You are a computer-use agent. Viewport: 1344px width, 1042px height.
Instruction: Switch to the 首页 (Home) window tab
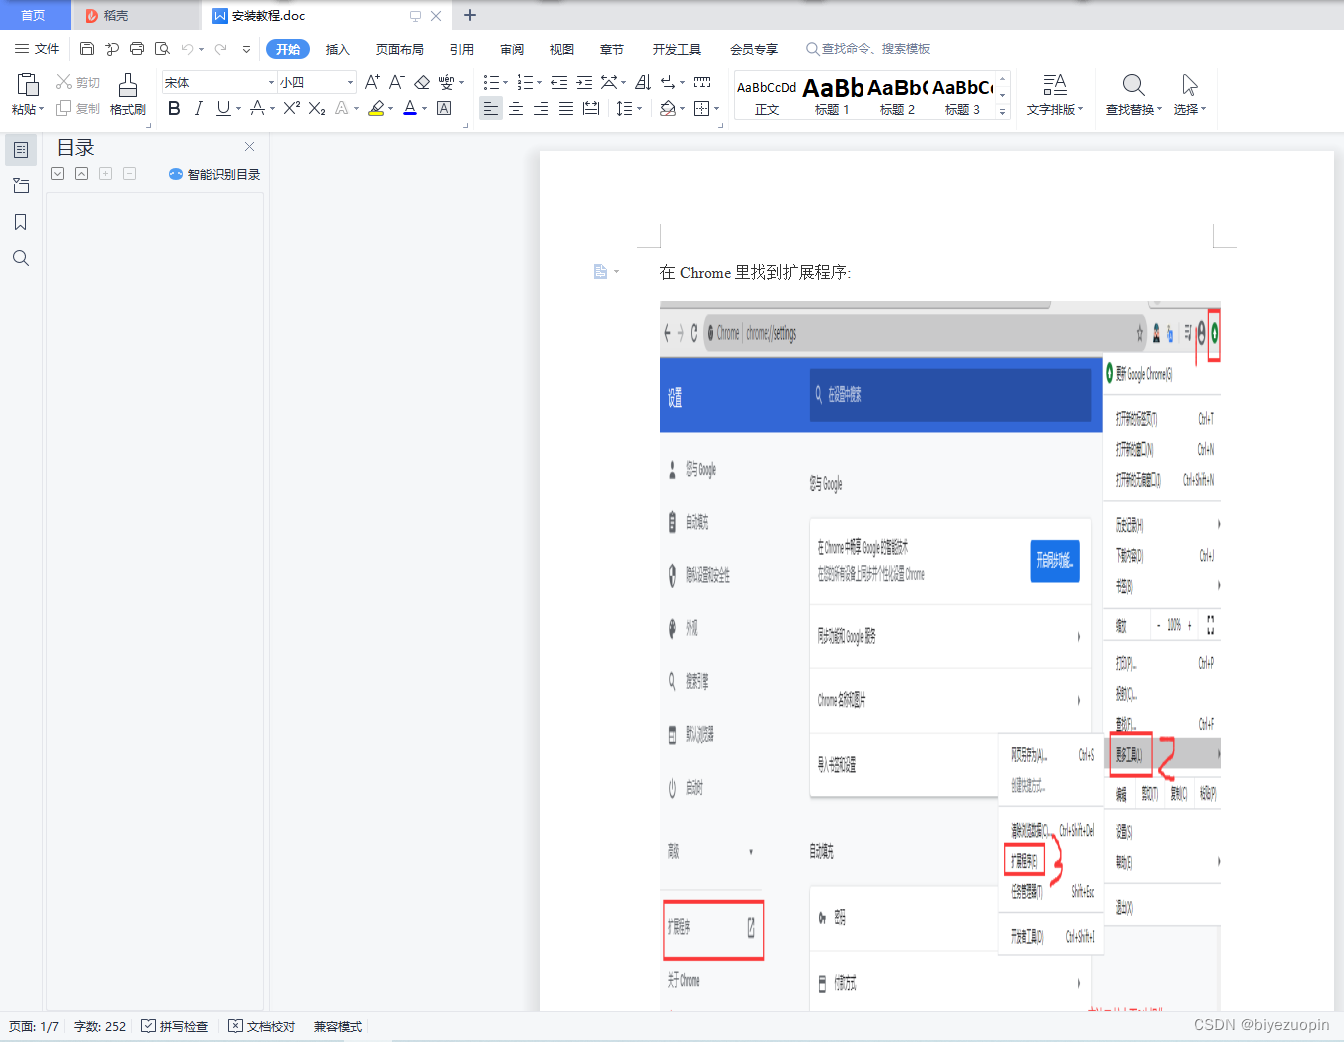[34, 15]
